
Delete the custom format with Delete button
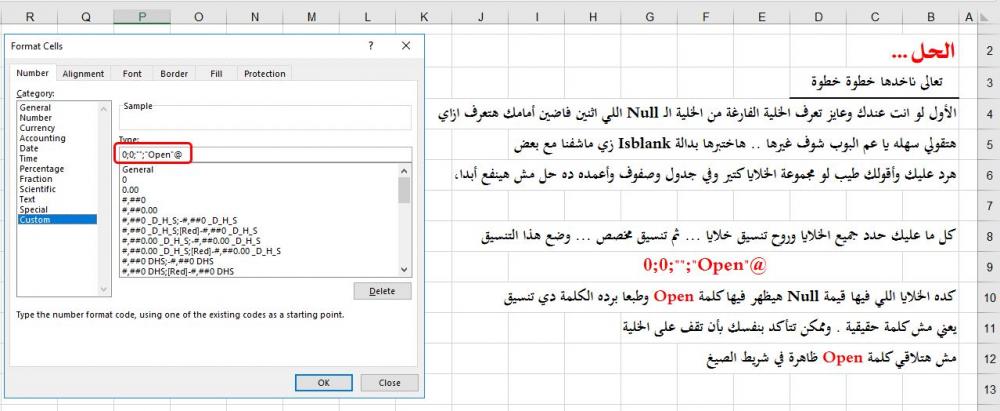point(382,291)
